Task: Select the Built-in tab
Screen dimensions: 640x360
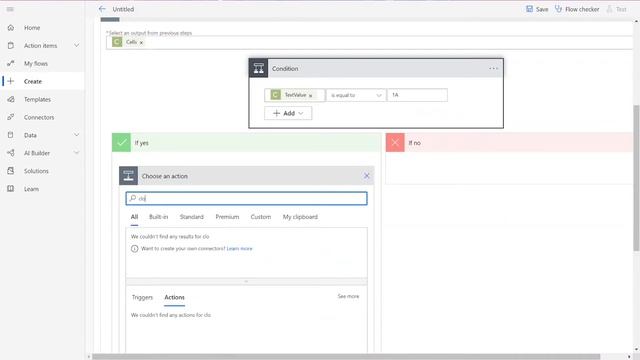Action: pos(158,217)
